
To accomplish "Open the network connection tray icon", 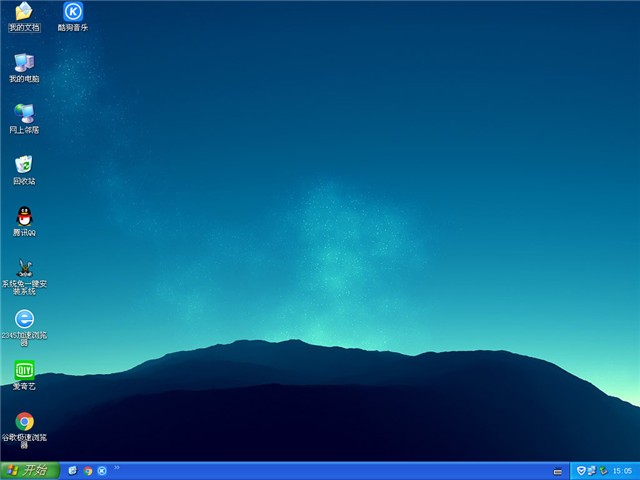I will (592, 470).
